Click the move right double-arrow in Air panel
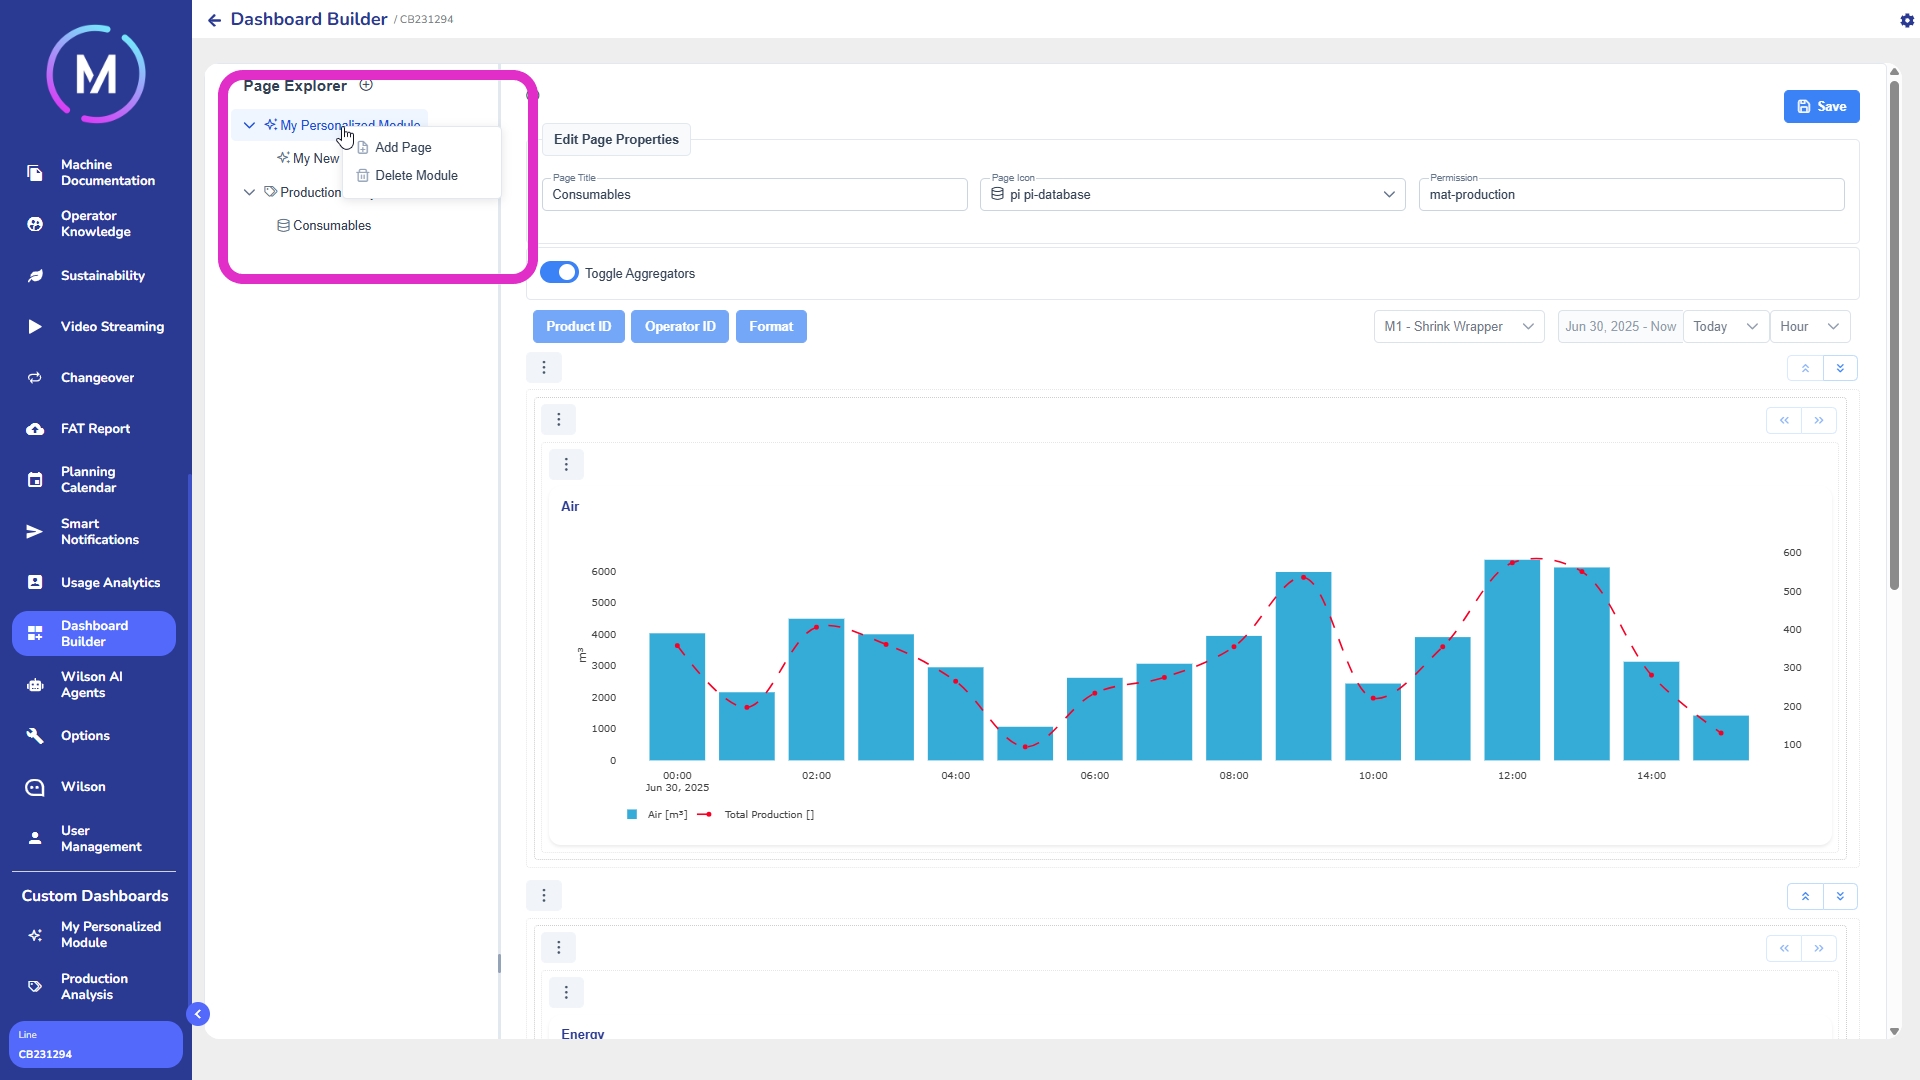This screenshot has width=1920, height=1080. (x=1819, y=420)
